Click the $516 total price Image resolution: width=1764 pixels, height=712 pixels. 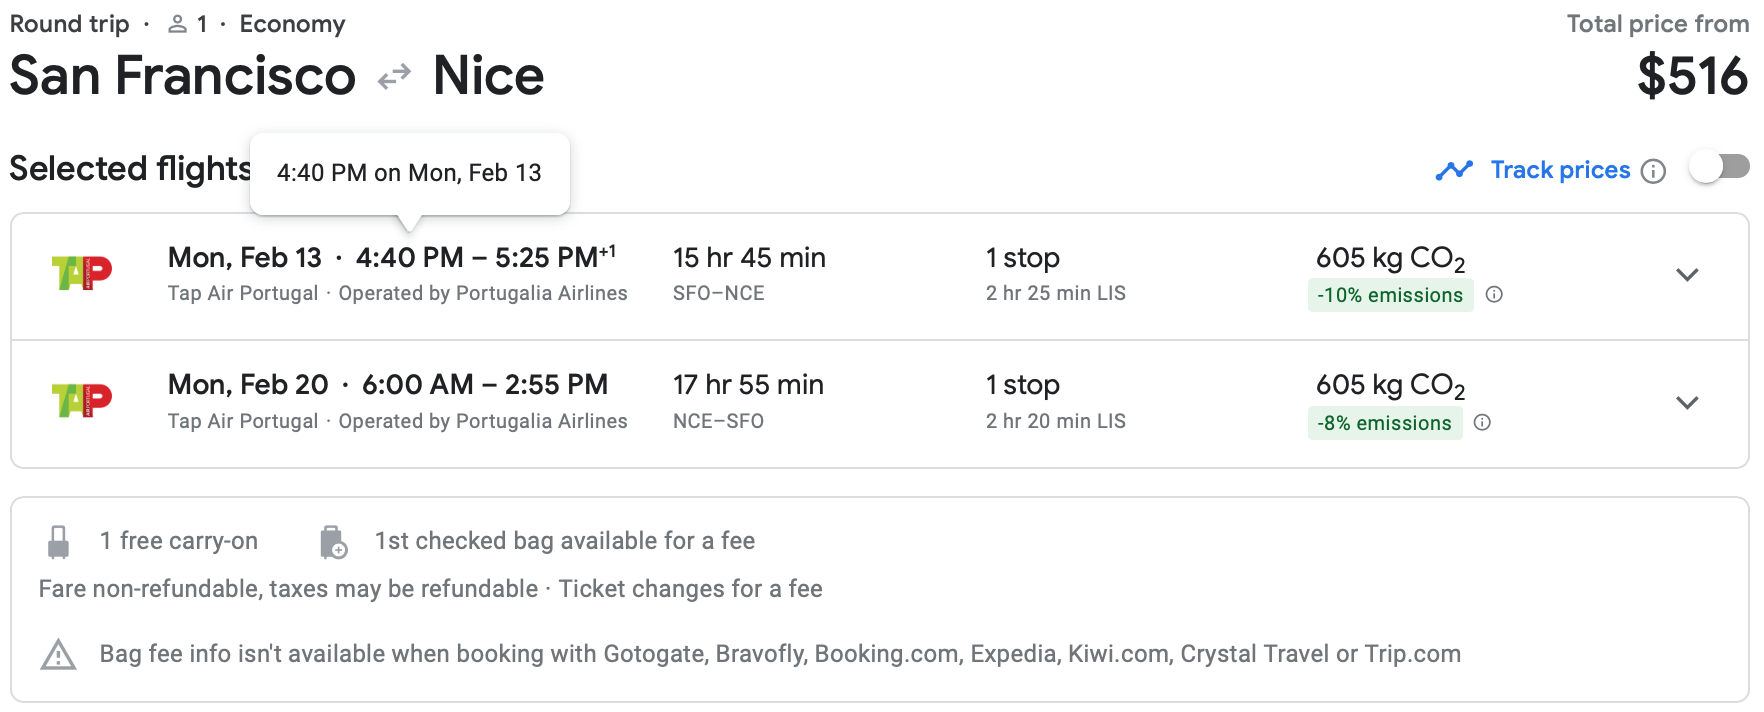pyautogui.click(x=1692, y=76)
